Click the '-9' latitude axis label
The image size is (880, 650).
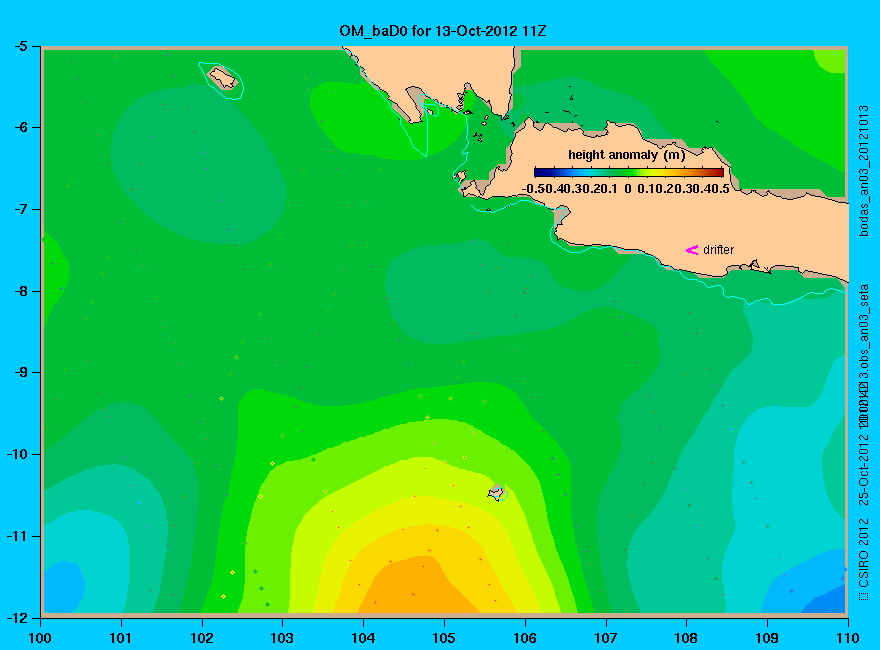[x=20, y=372]
